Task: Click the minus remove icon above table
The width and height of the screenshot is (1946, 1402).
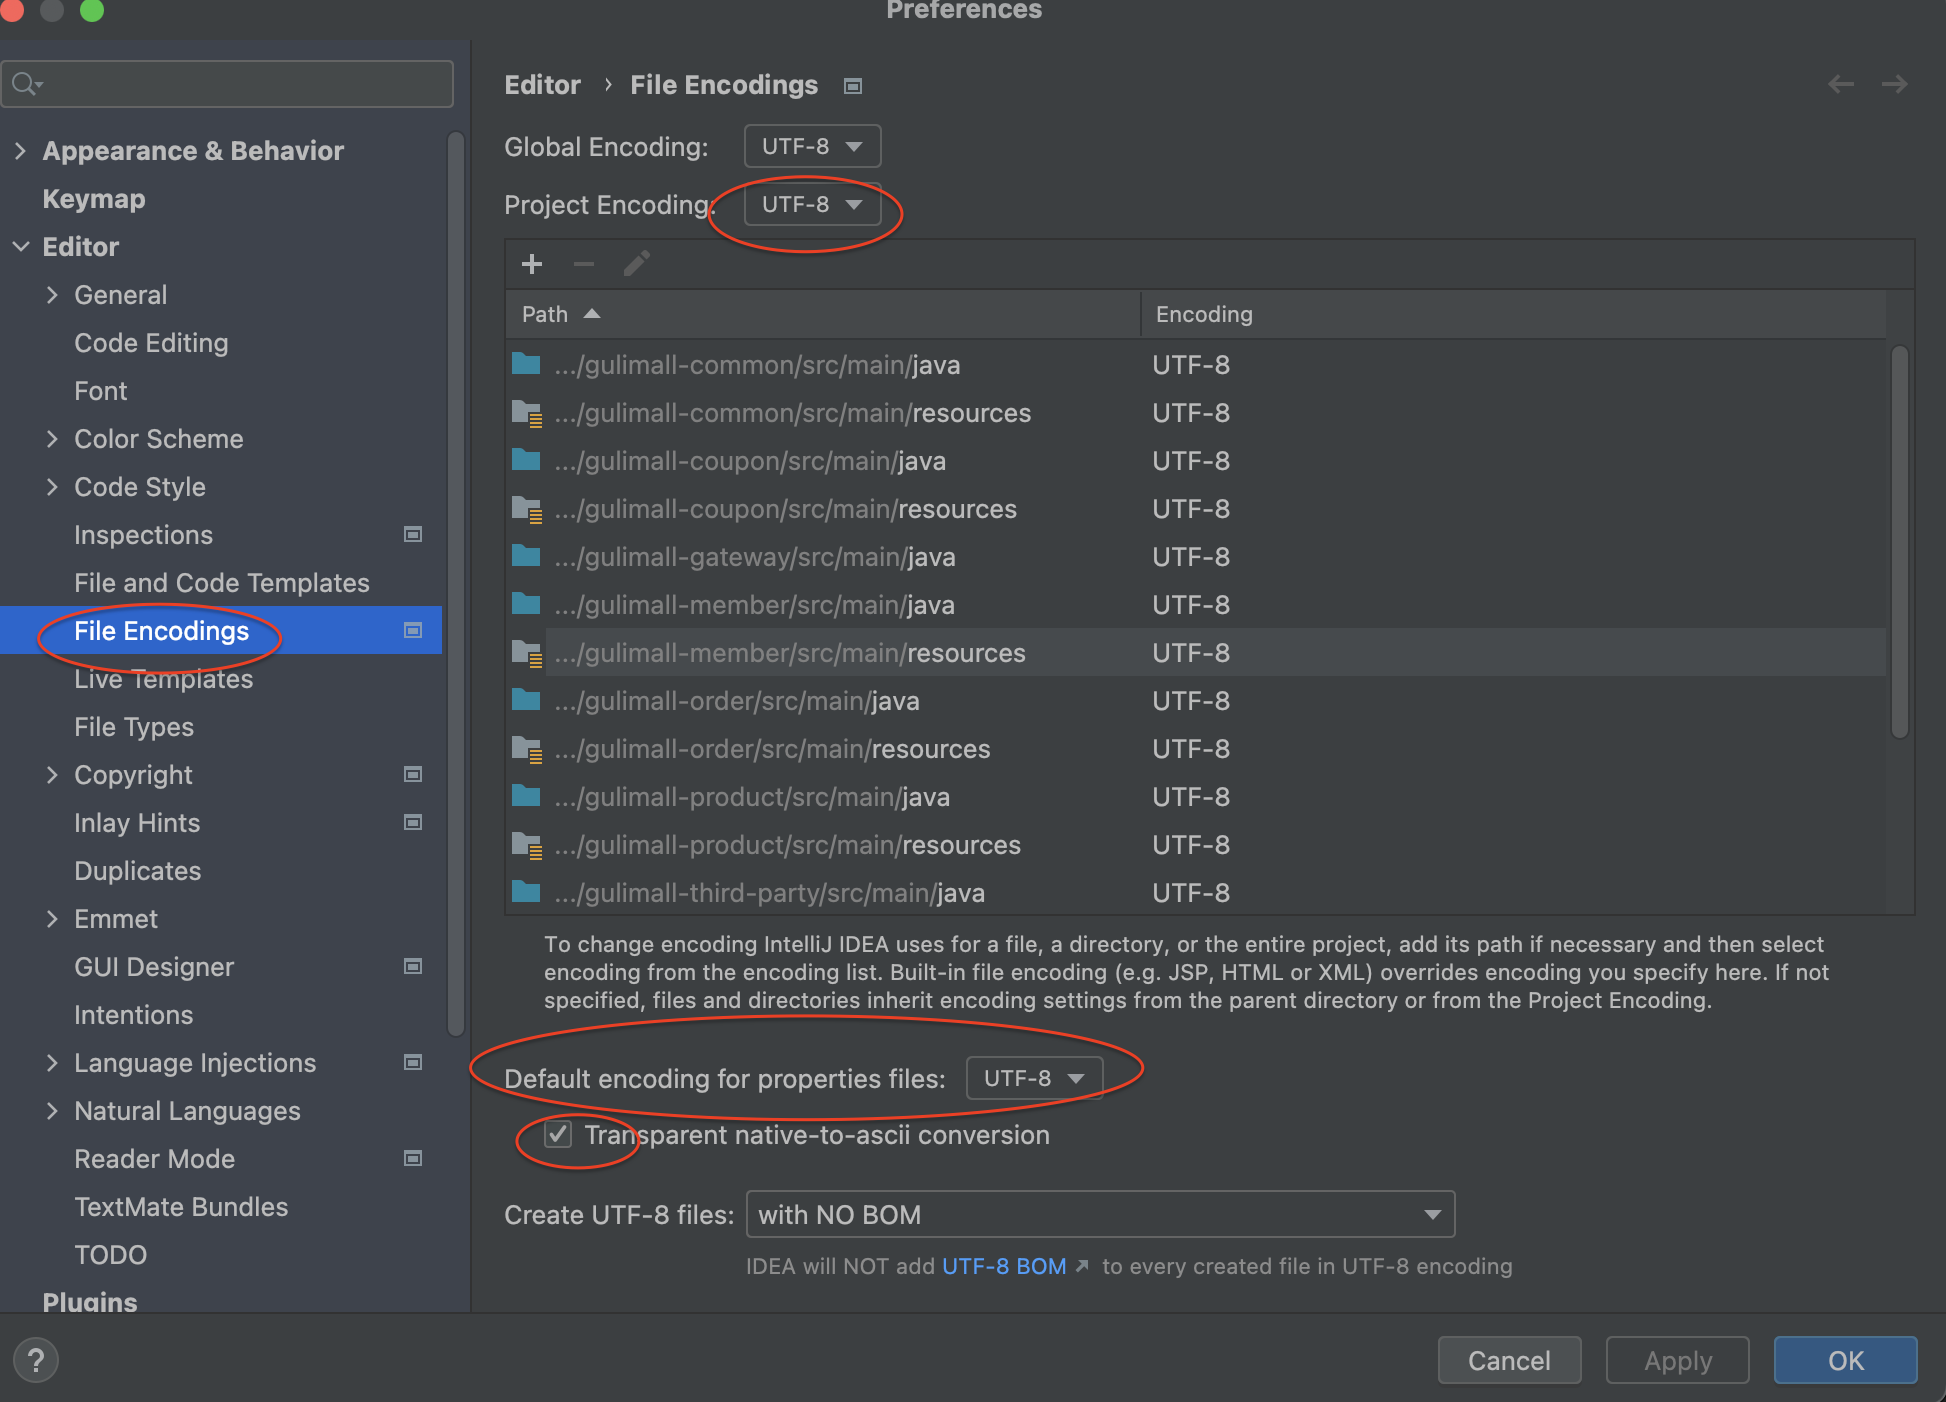Action: coord(584,264)
